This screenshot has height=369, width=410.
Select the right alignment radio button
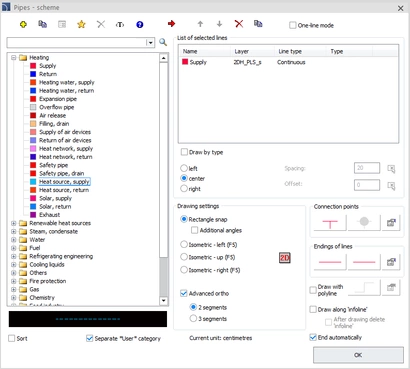[184, 189]
